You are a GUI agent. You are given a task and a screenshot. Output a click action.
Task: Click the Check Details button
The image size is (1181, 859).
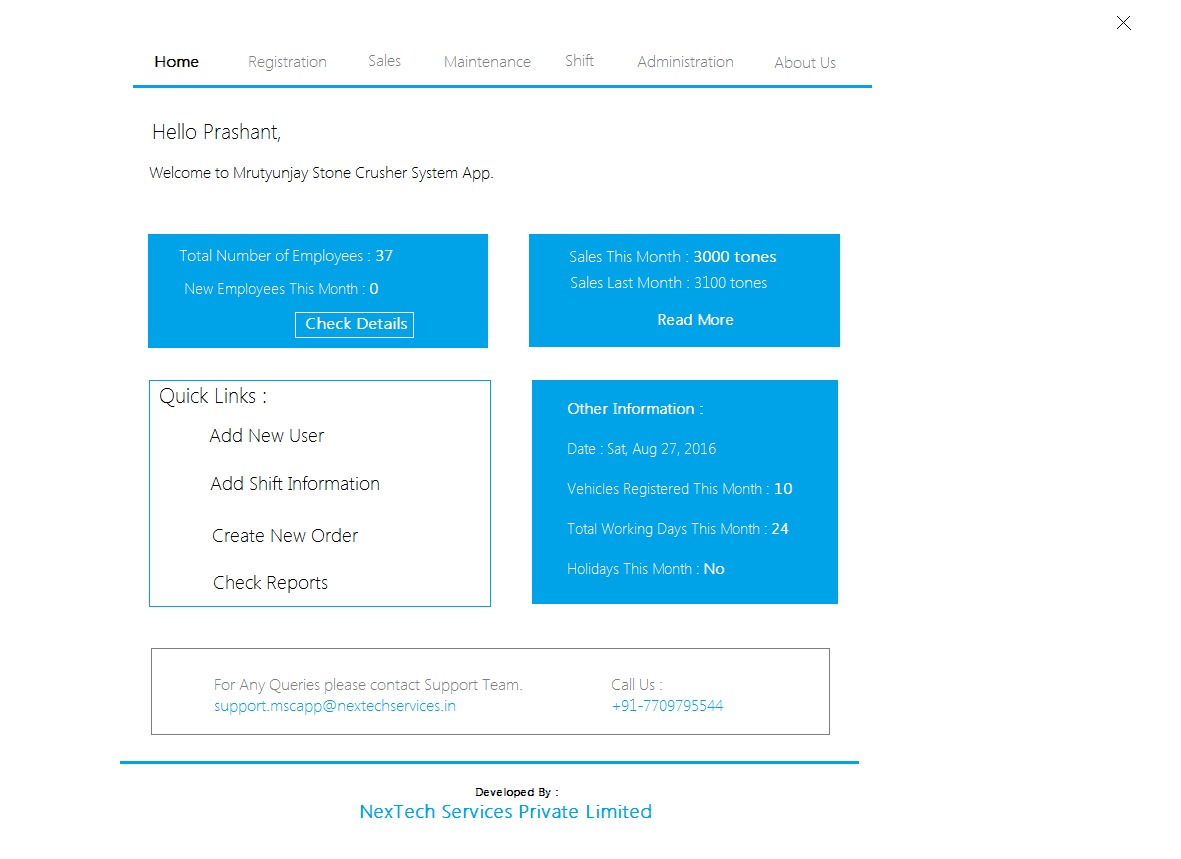click(x=355, y=324)
